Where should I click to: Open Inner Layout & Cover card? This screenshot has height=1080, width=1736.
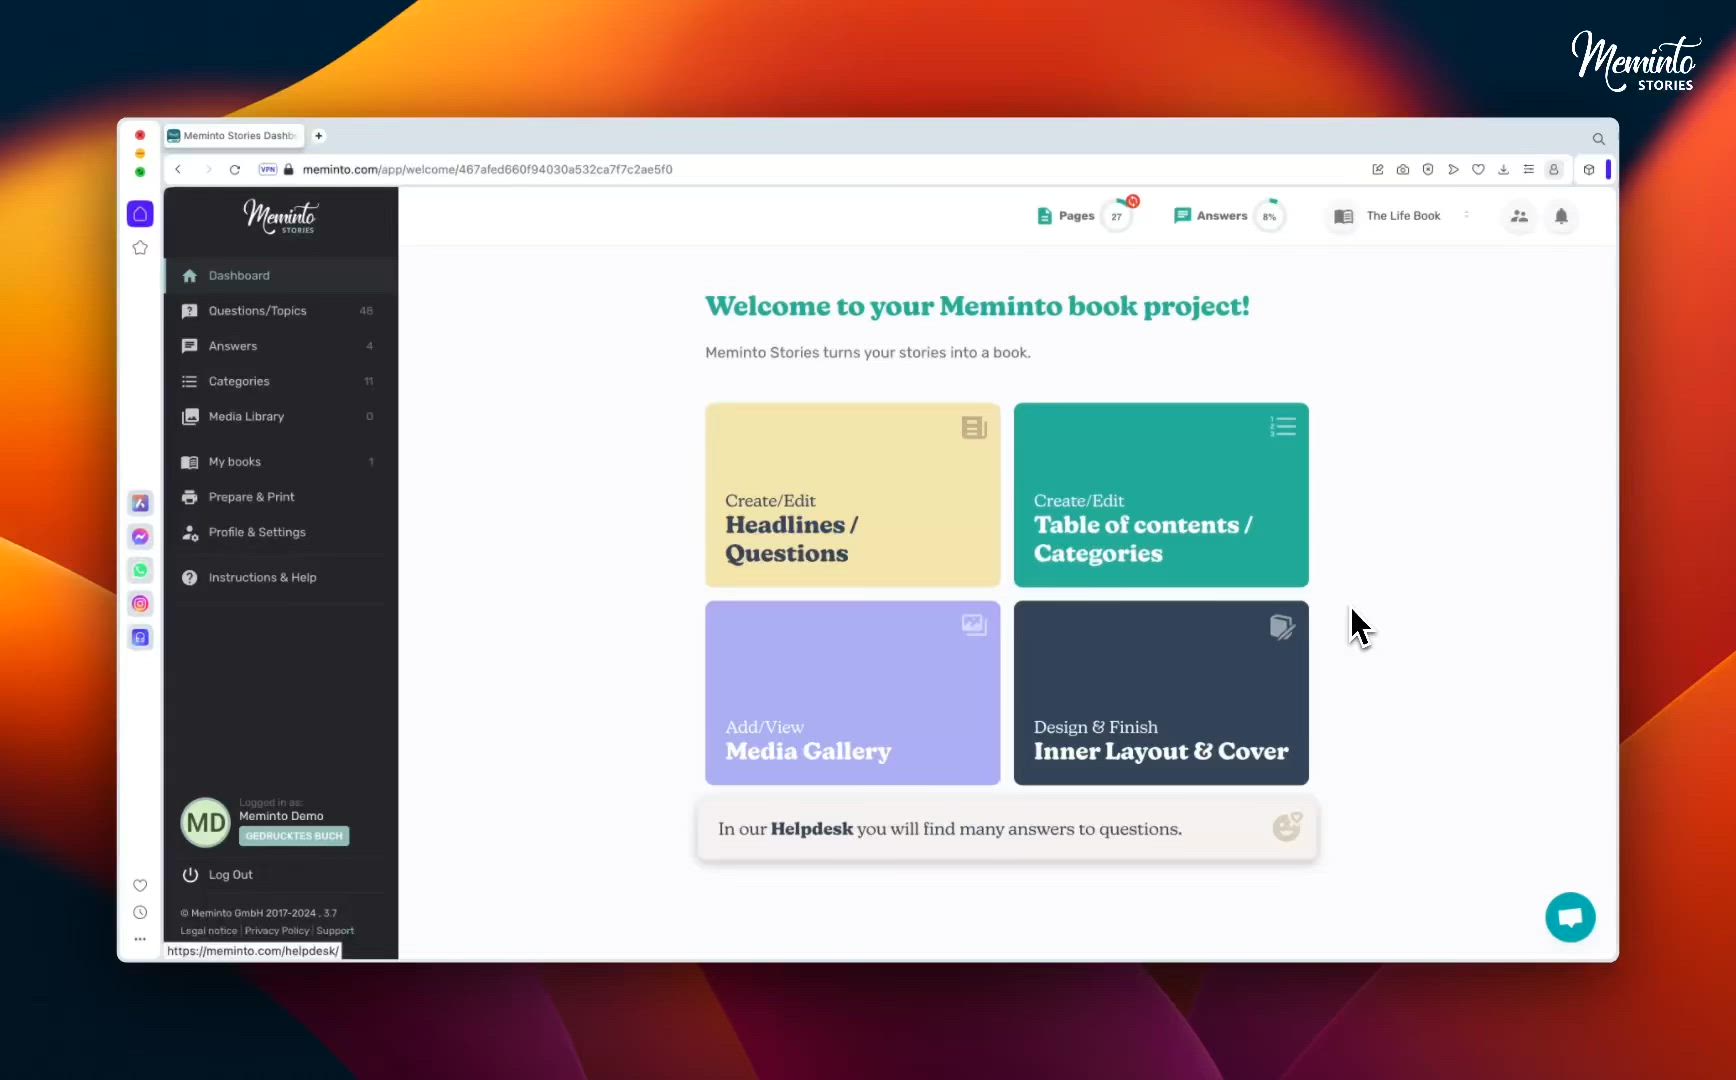pyautogui.click(x=1161, y=693)
